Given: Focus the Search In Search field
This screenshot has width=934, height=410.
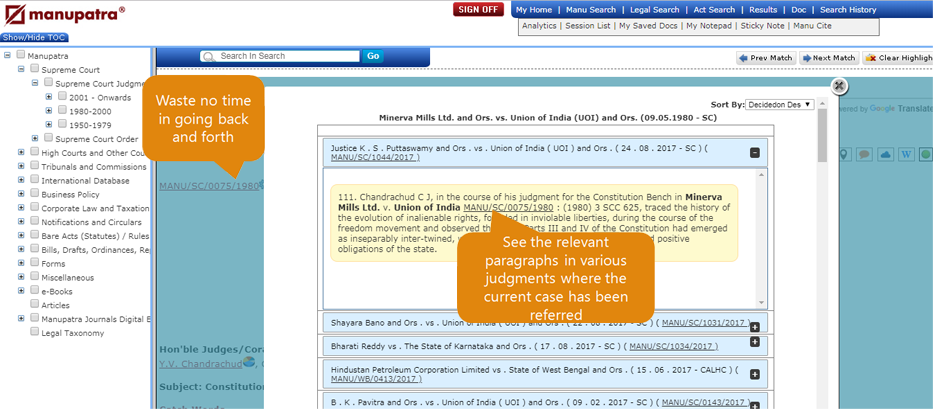Looking at the screenshot, I should [281, 56].
